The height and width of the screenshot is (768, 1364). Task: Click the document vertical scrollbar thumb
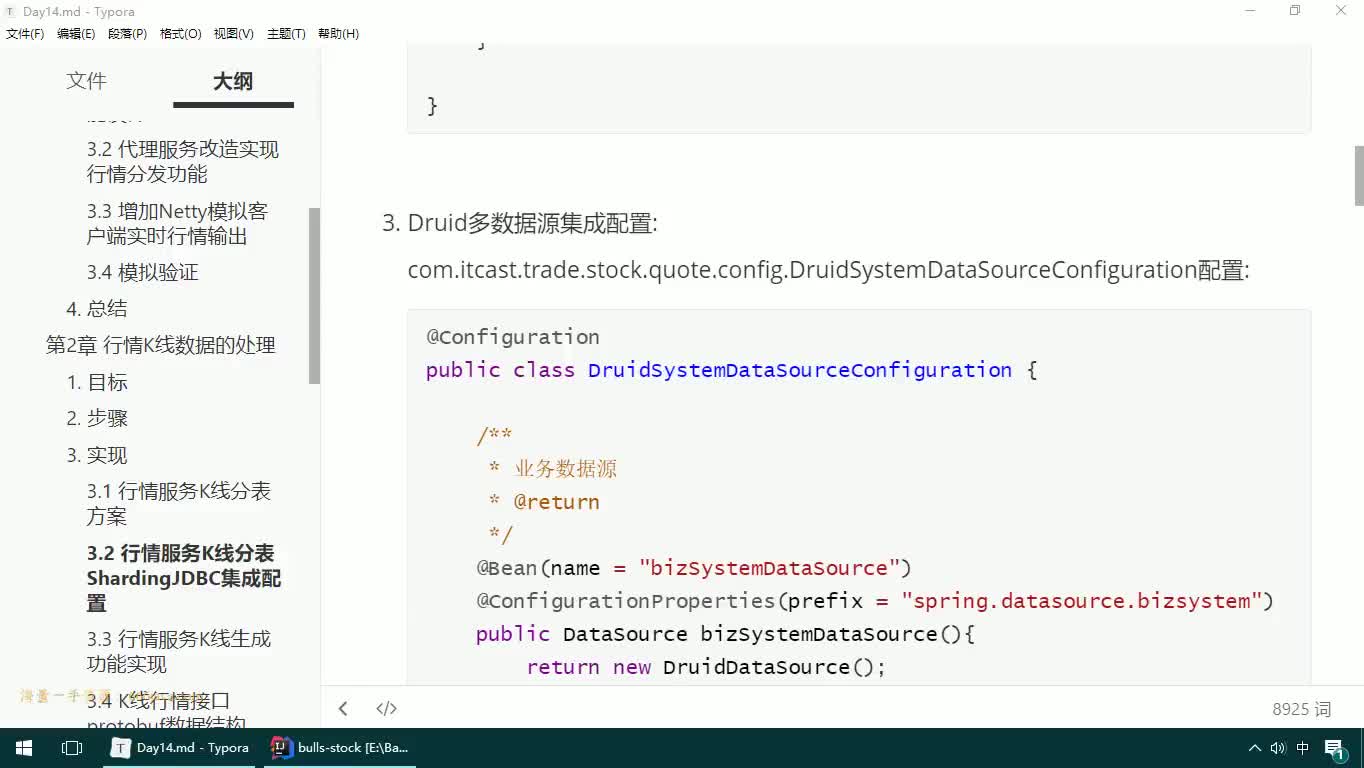click(x=1359, y=175)
